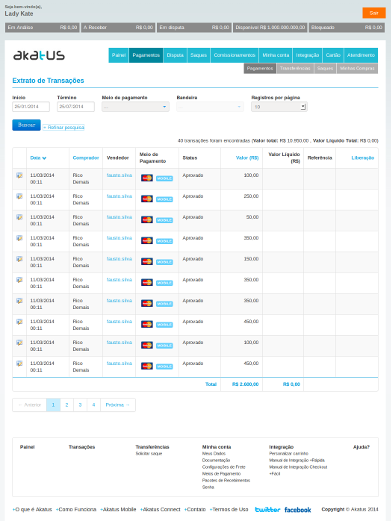Click the Mobile badge in first row

pos(164,178)
